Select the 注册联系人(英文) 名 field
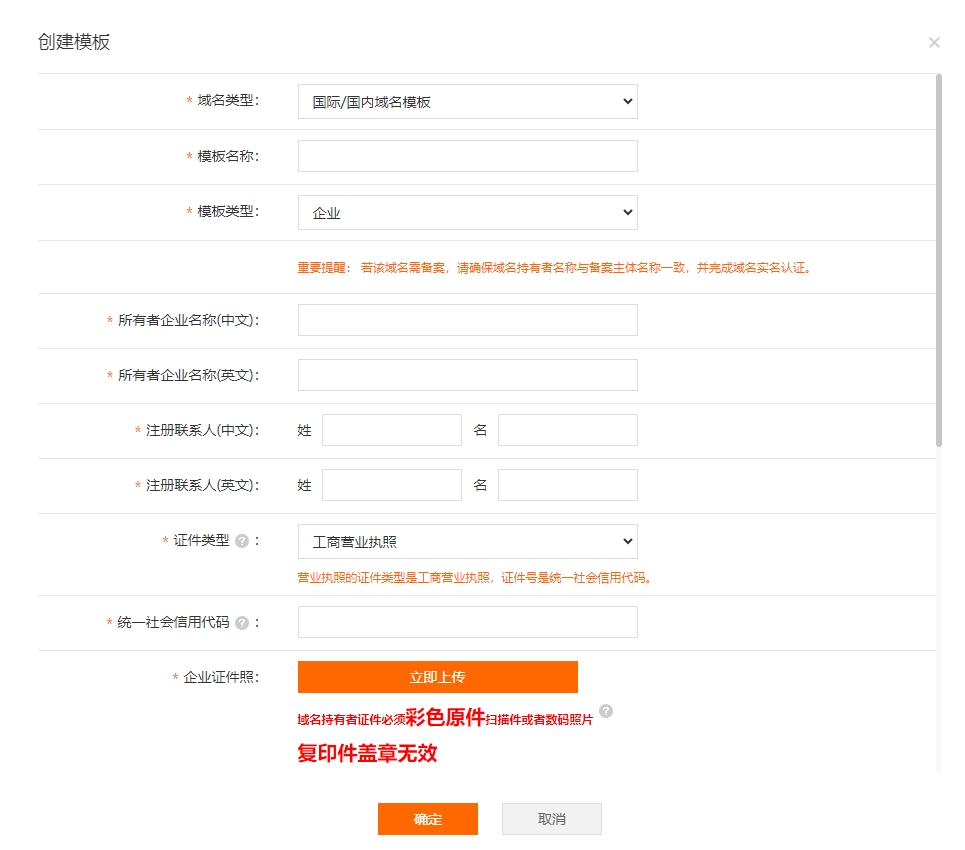 point(567,485)
